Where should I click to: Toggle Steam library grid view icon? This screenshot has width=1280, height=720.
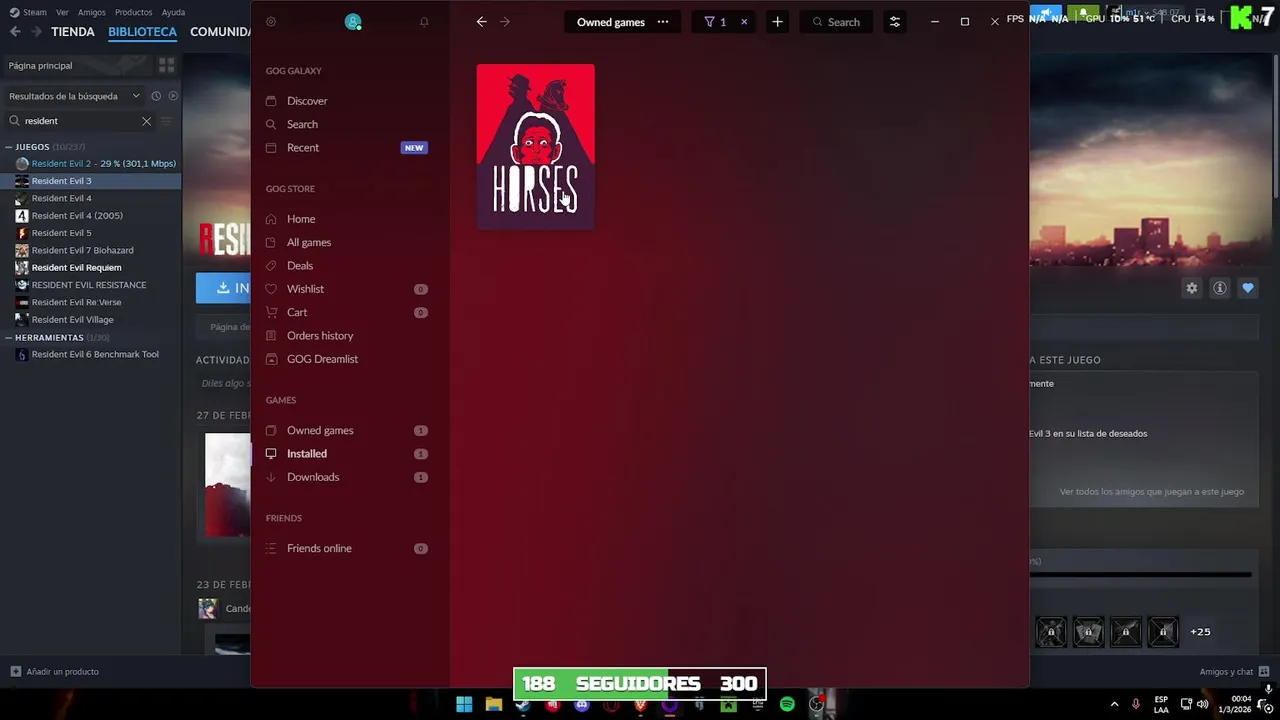[166, 66]
